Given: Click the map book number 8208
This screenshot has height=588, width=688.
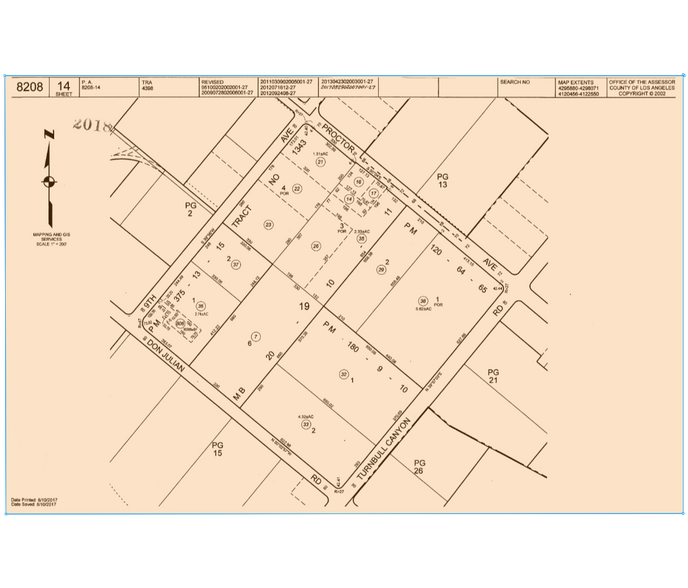Looking at the screenshot, I should [x=29, y=88].
